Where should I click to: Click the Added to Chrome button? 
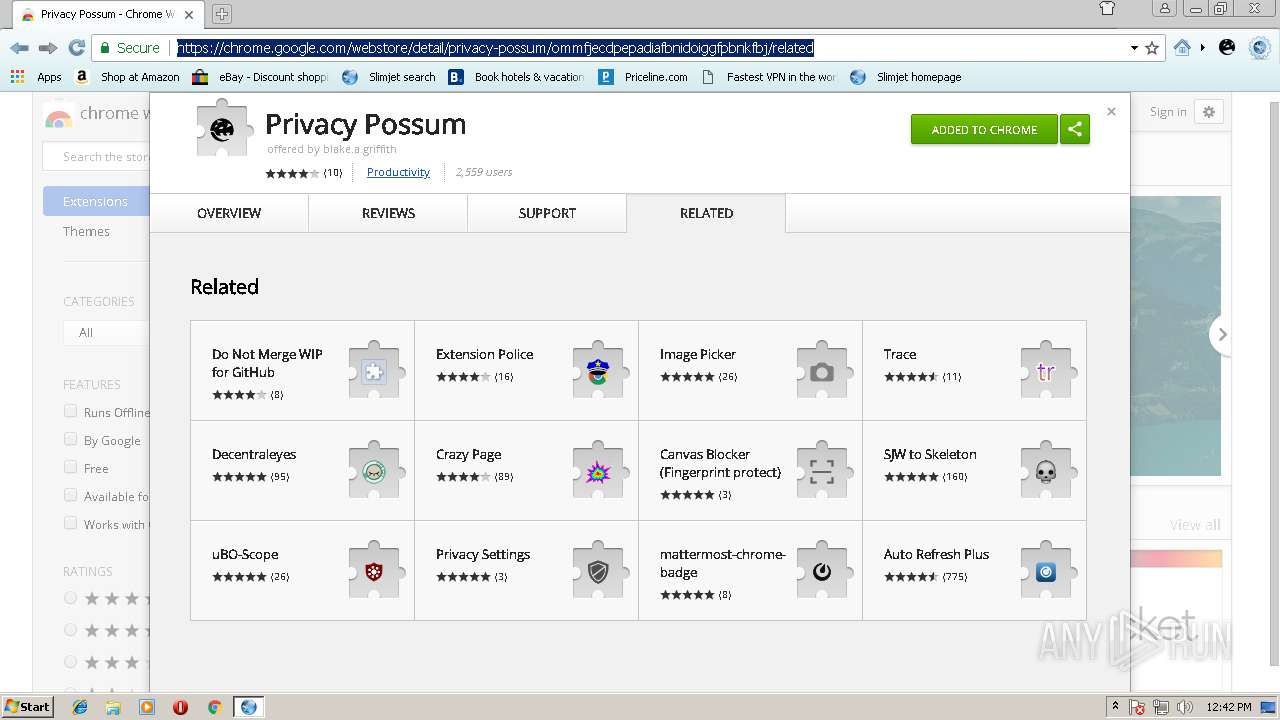coord(984,129)
